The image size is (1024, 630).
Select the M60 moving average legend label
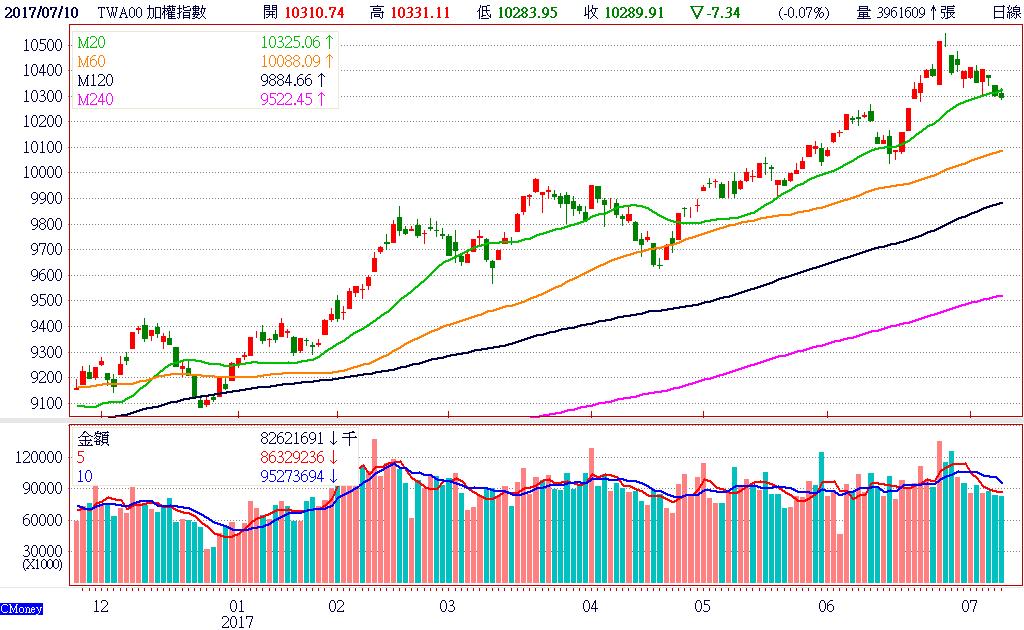pos(91,62)
